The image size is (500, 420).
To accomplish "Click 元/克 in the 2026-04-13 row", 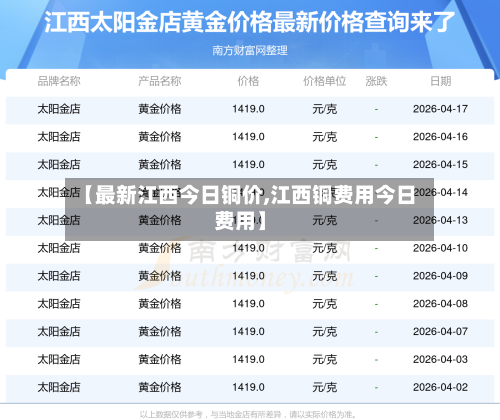I will pos(325,220).
